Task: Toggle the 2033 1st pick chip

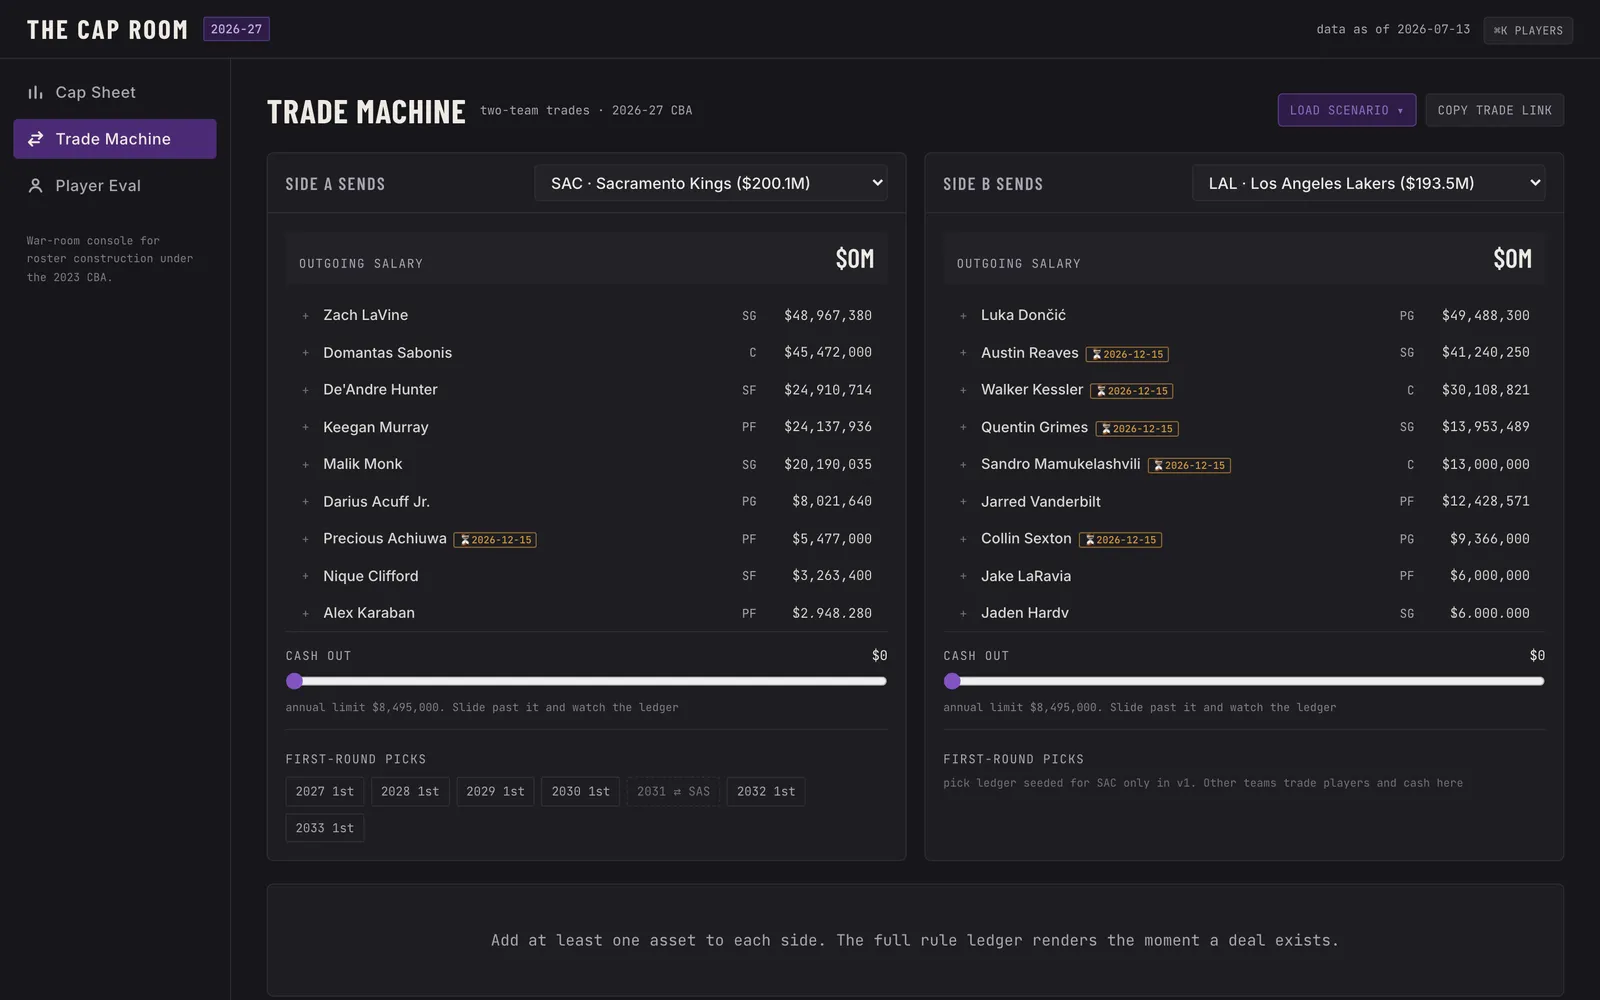Action: coord(325,828)
